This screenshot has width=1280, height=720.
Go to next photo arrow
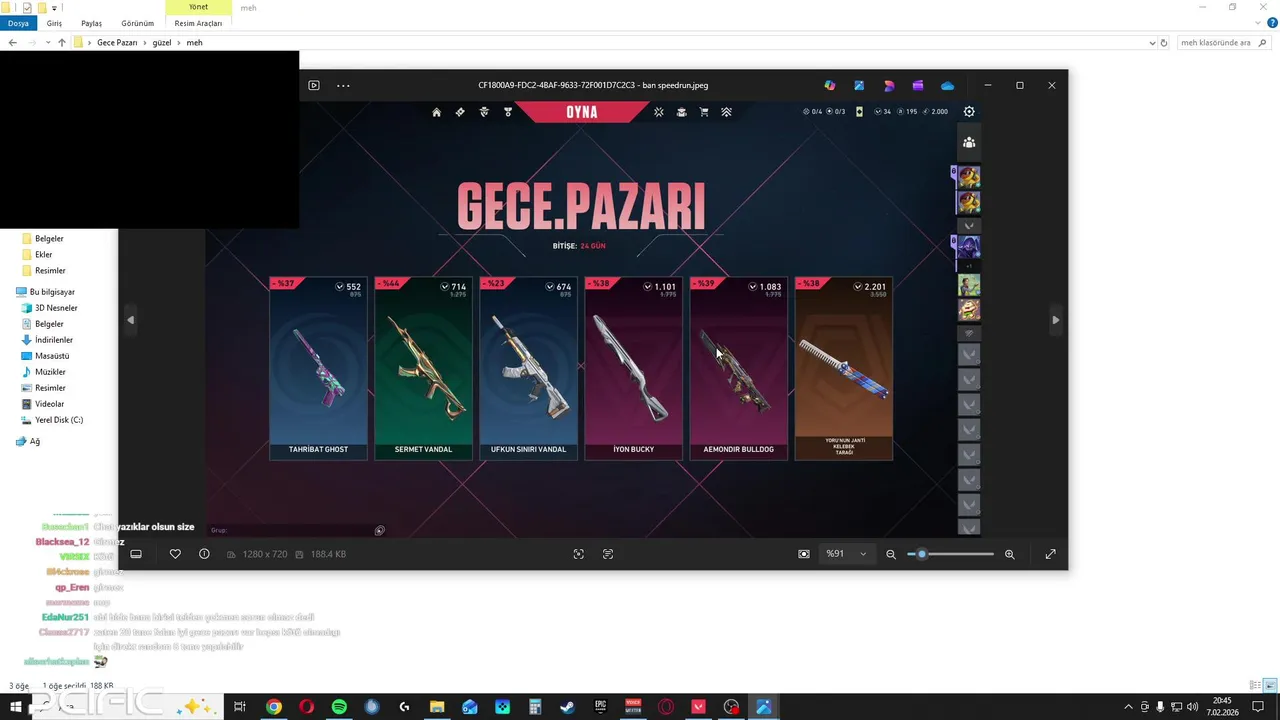coord(1056,320)
